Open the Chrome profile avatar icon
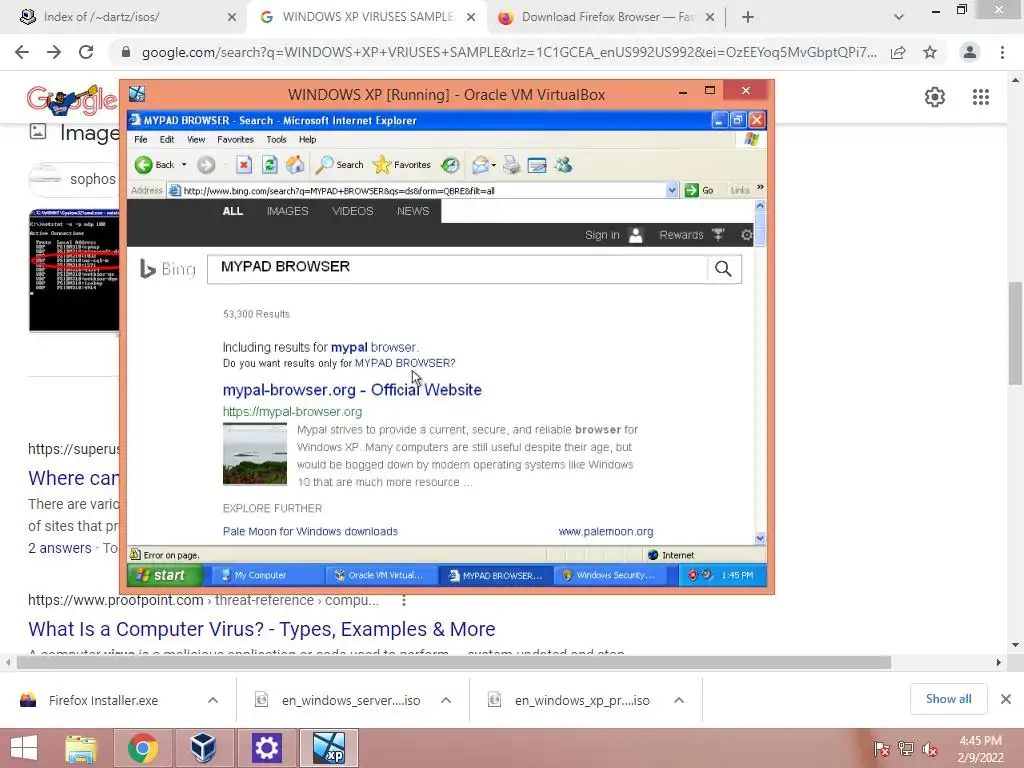Viewport: 1024px width, 768px height. pyautogui.click(x=970, y=52)
